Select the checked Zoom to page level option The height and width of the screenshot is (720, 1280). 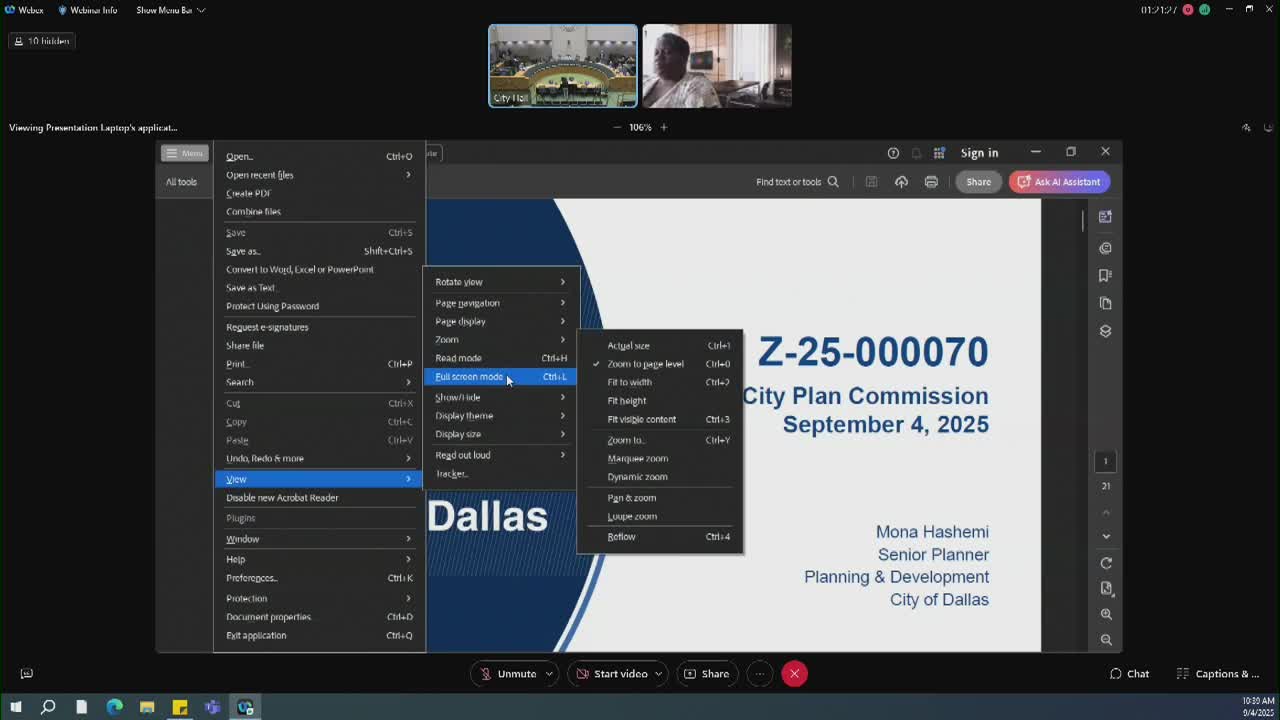click(x=645, y=364)
